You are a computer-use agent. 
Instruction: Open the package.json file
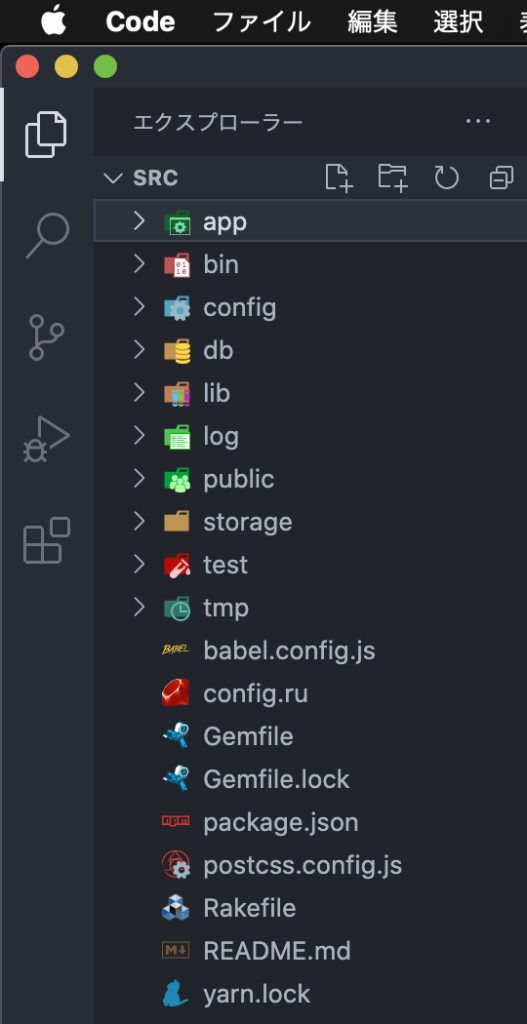310,822
